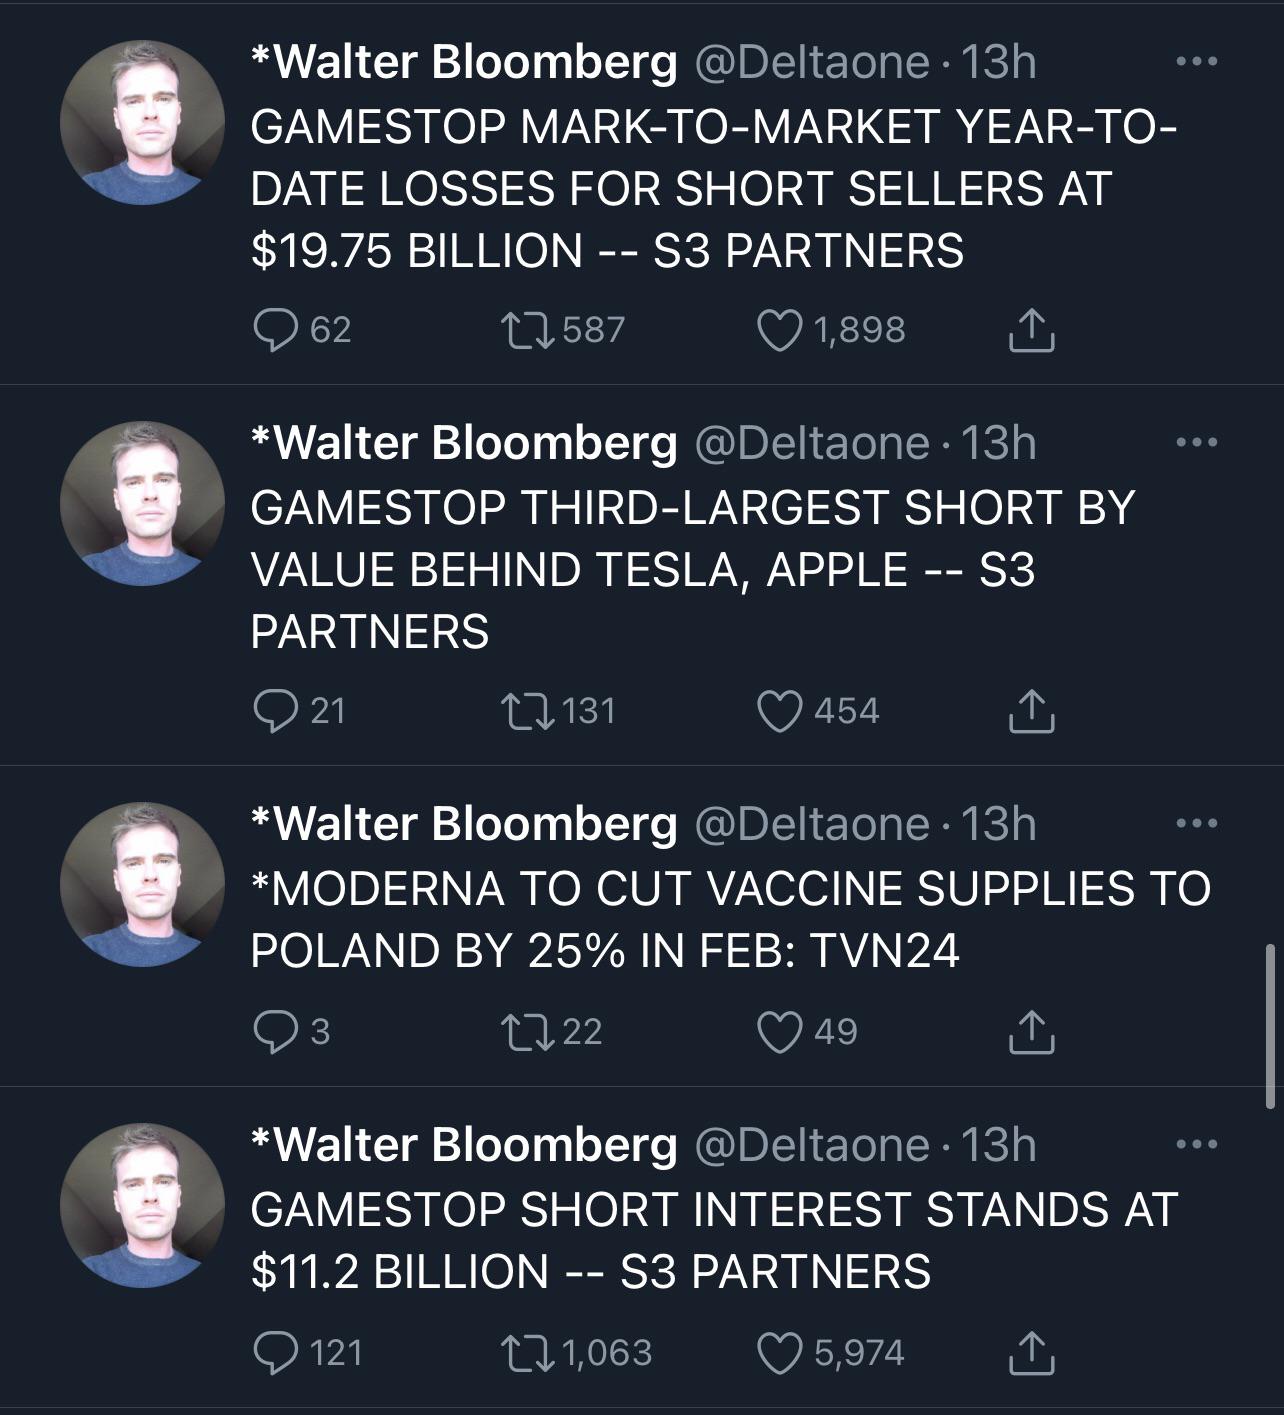Share the Moderna vaccine supplies tweet
This screenshot has height=1415, width=1284.
pos(1032,1030)
